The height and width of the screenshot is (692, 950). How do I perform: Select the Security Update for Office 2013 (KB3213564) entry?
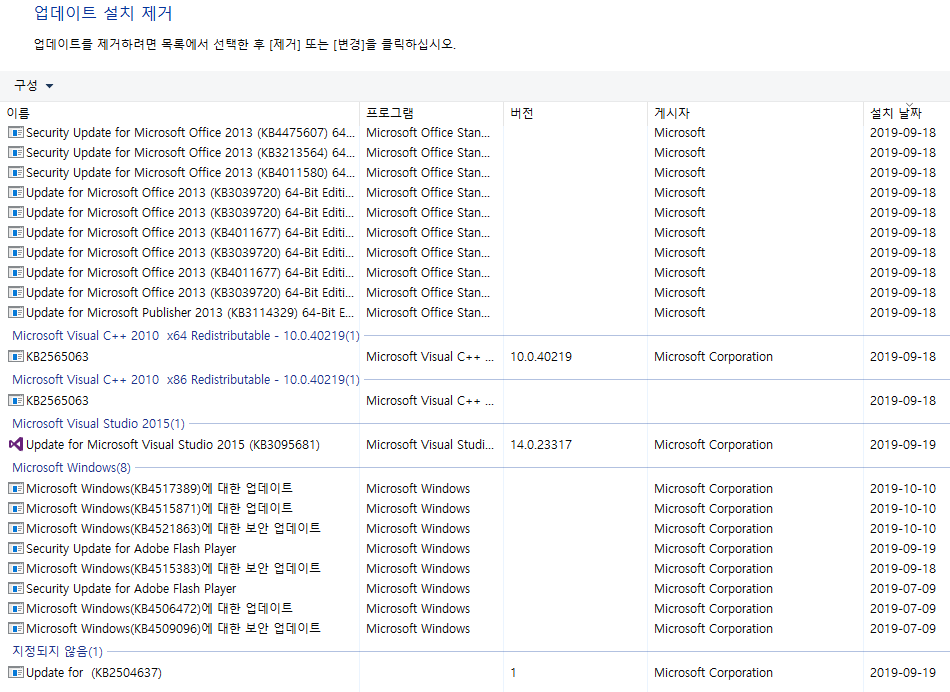click(190, 152)
